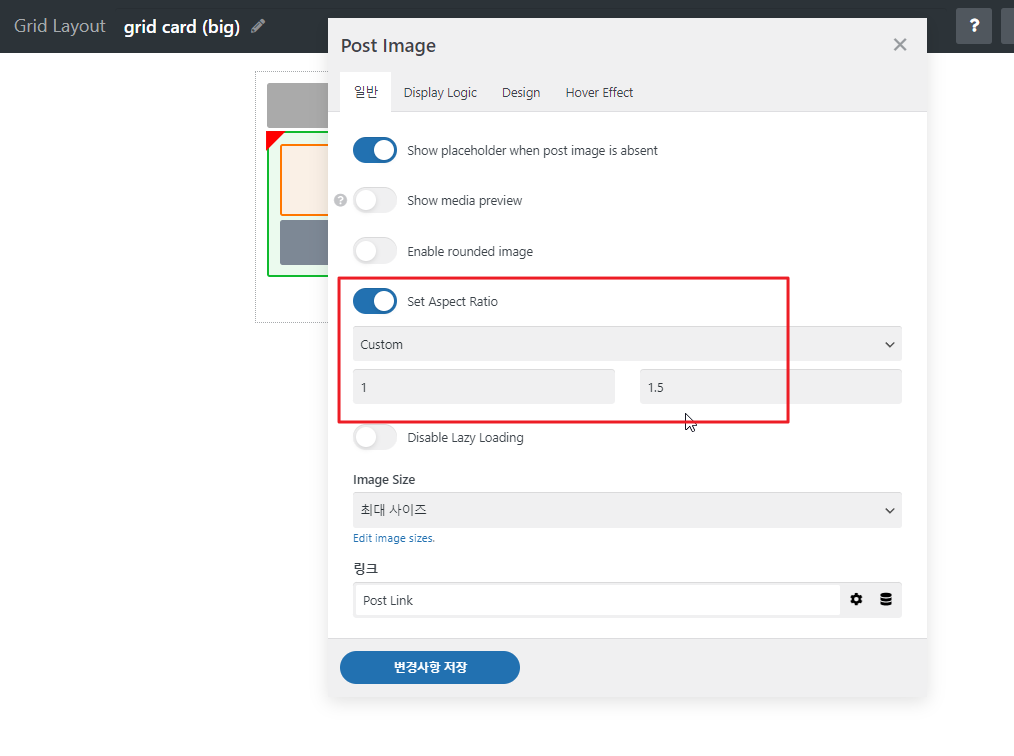Open the help question mark button

coord(973,26)
